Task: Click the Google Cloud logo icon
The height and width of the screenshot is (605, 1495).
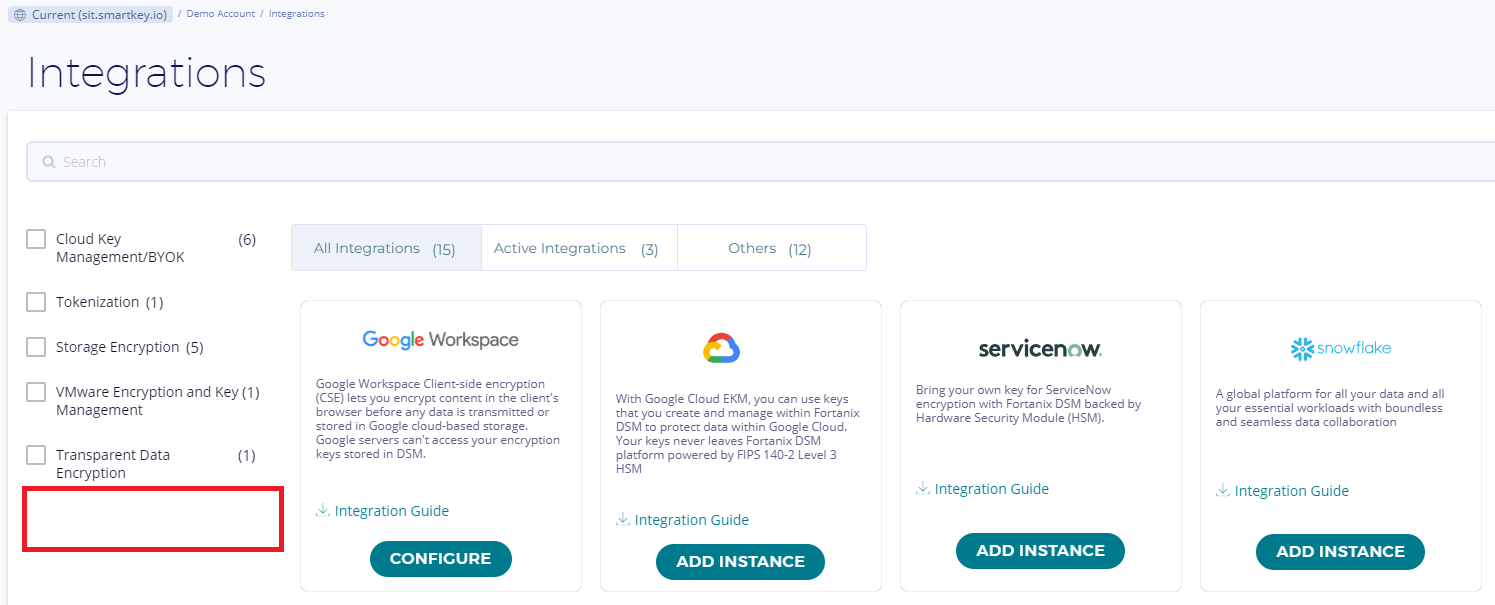Action: tap(721, 348)
